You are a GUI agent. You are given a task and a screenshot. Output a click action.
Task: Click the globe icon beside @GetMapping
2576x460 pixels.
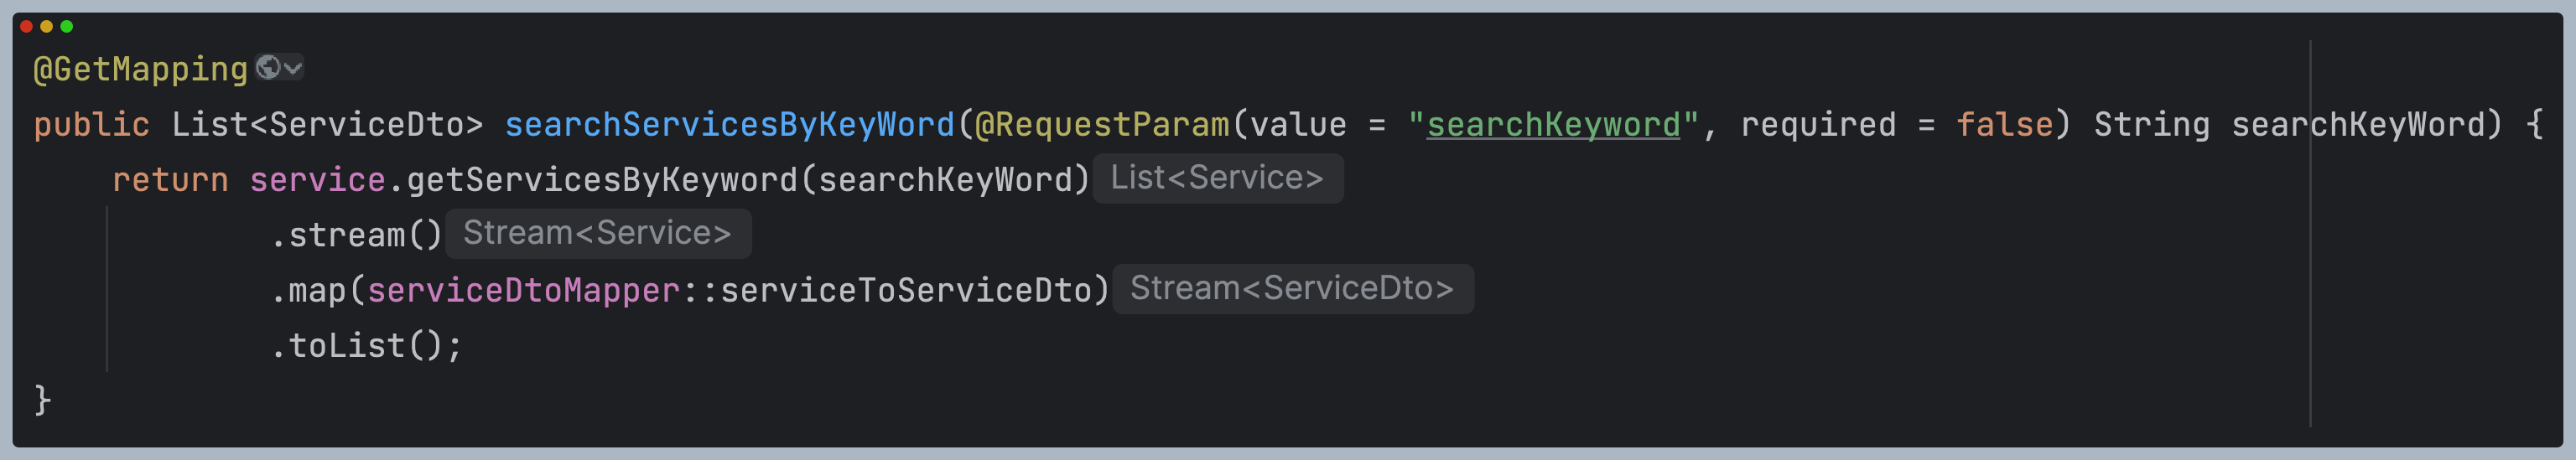(x=267, y=67)
